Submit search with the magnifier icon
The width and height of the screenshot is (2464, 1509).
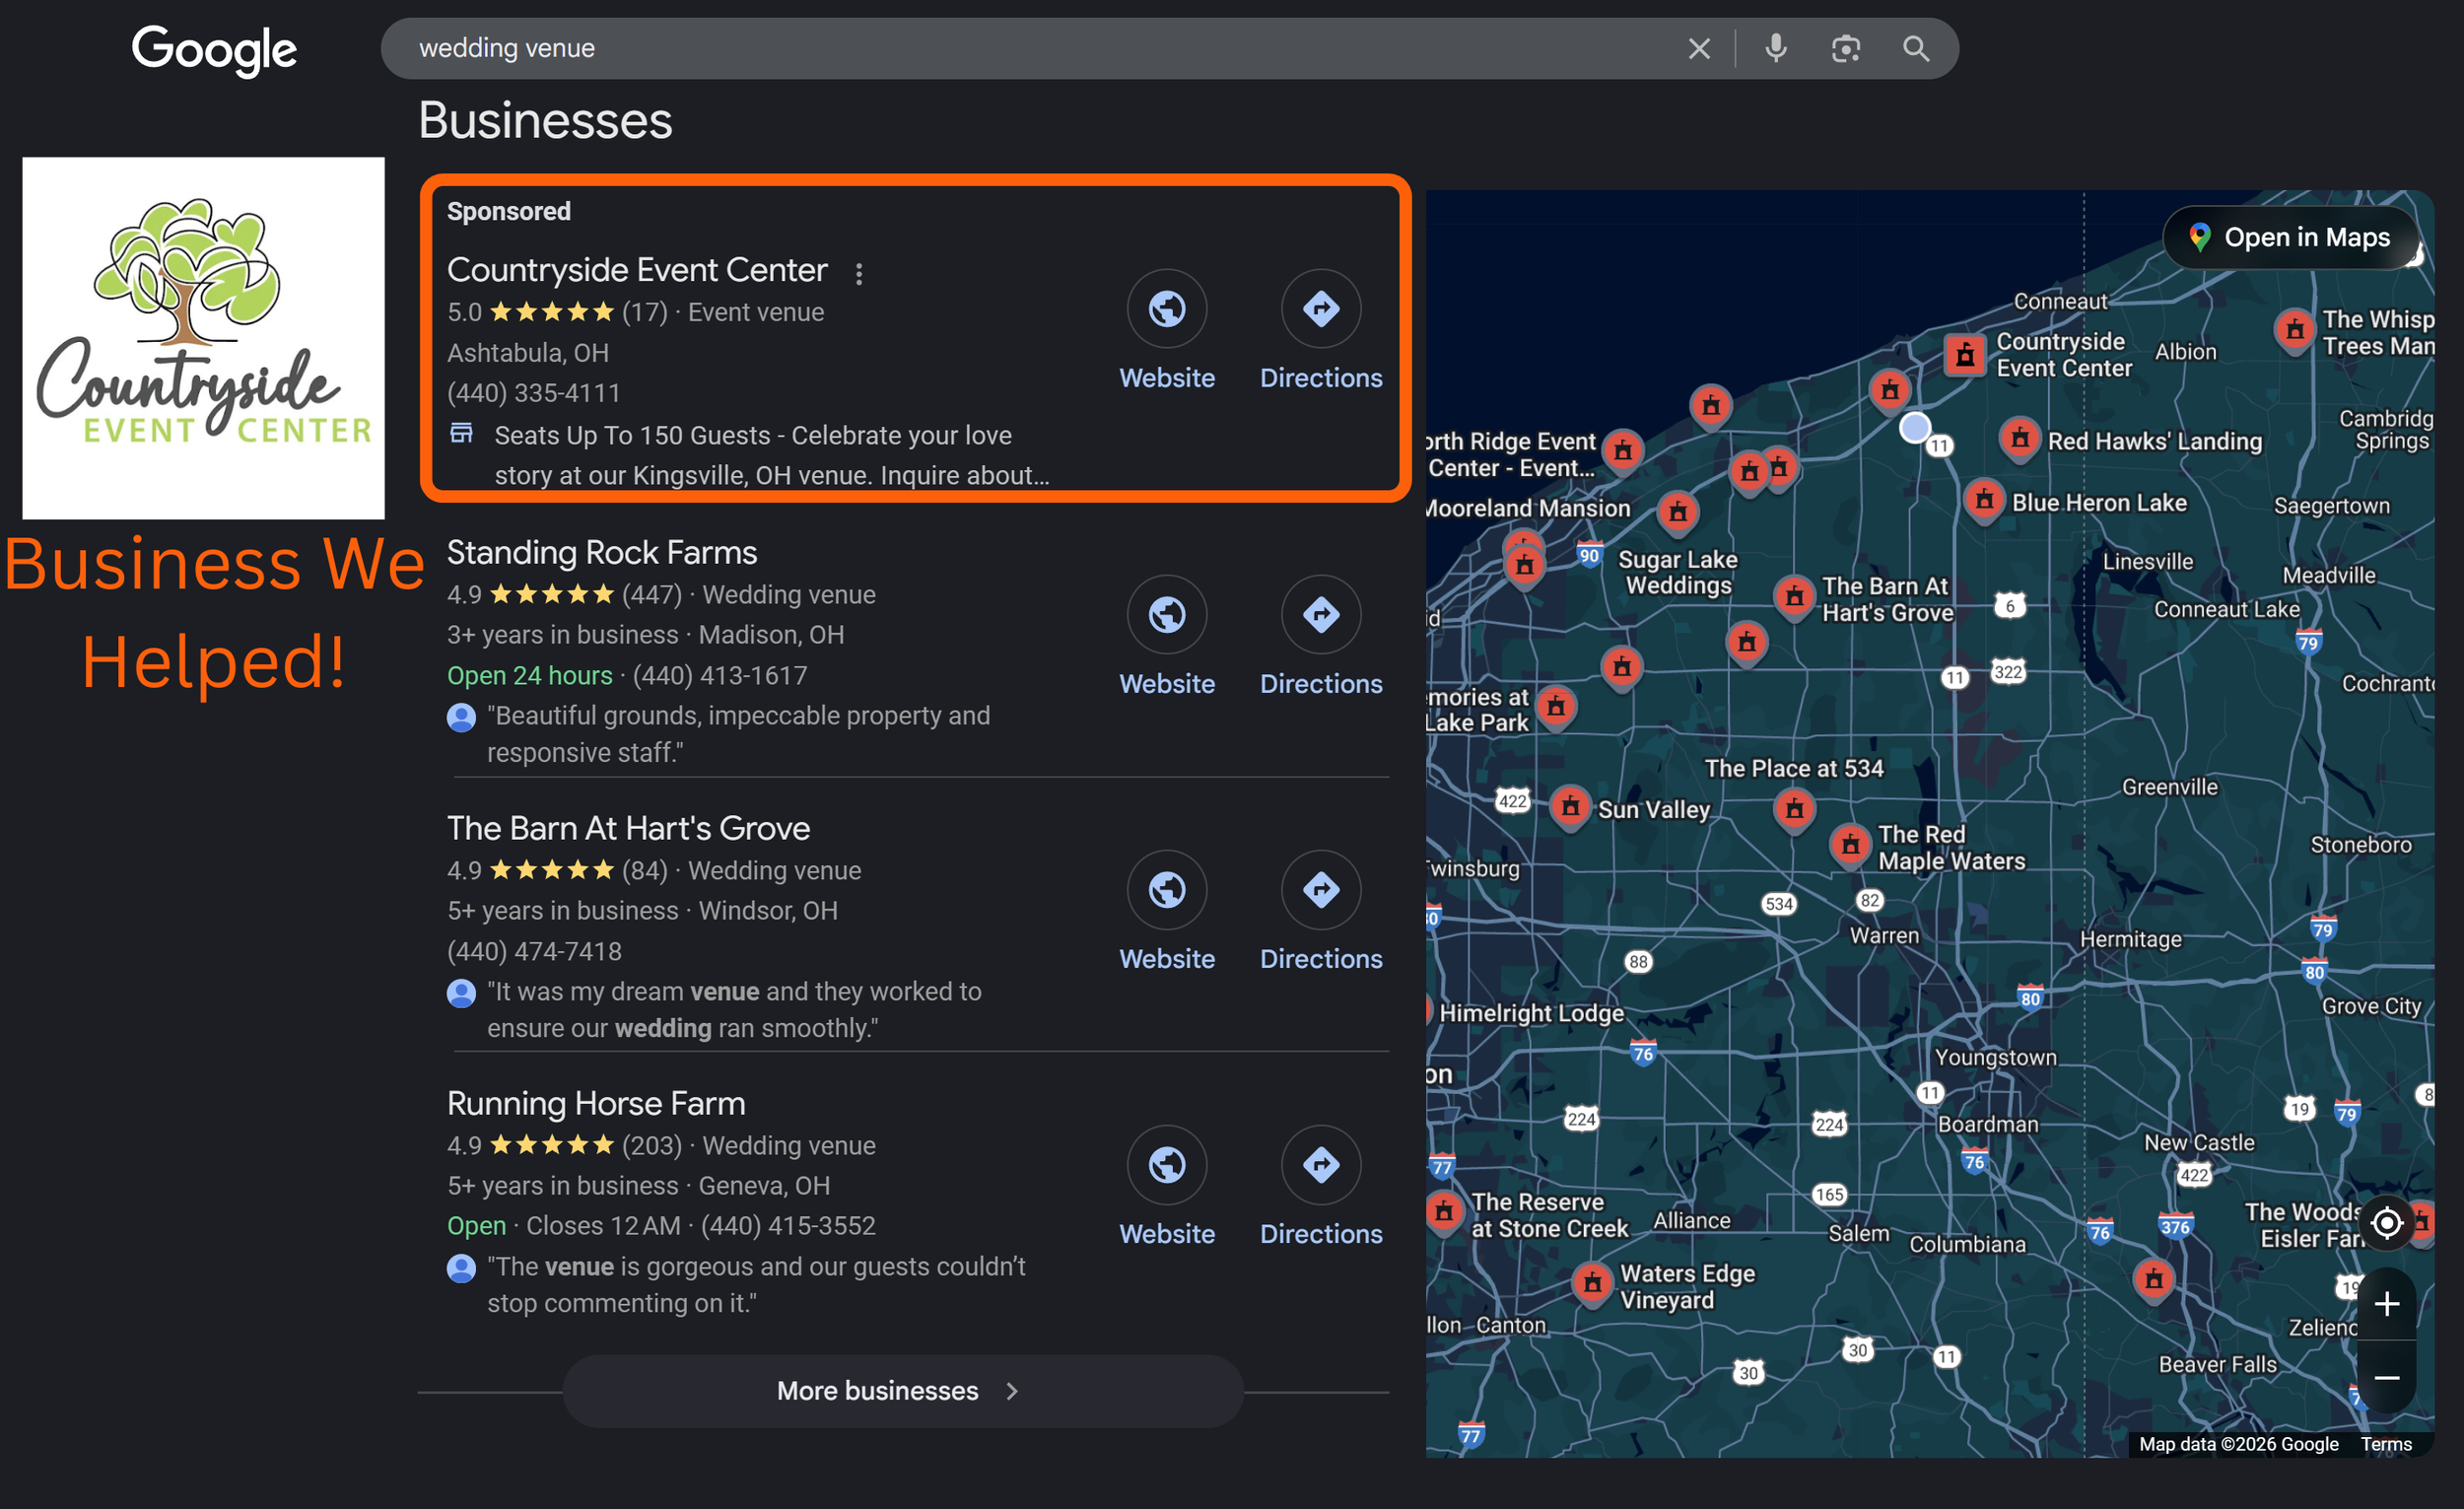point(1915,49)
